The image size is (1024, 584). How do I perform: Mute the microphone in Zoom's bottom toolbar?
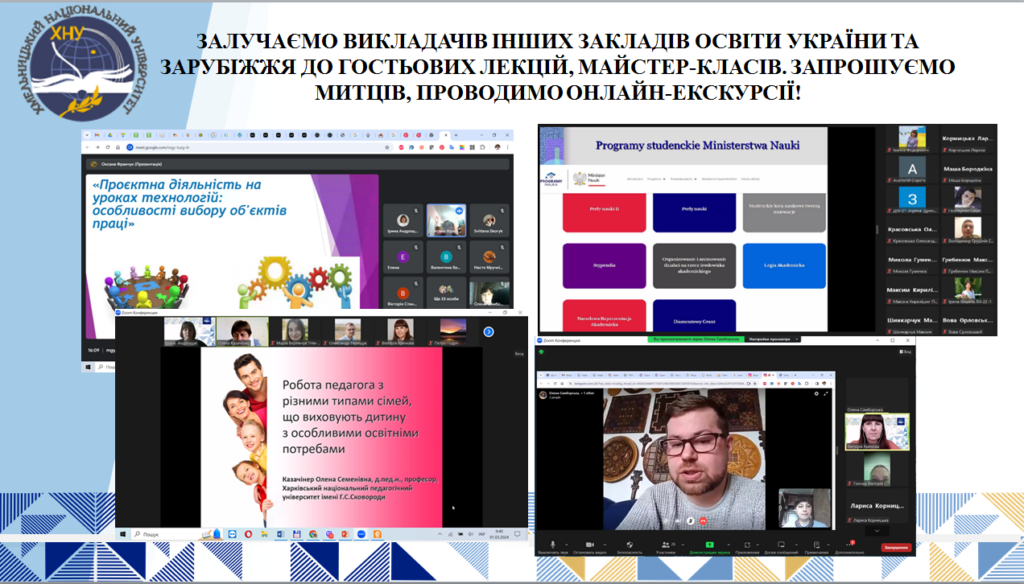552,545
